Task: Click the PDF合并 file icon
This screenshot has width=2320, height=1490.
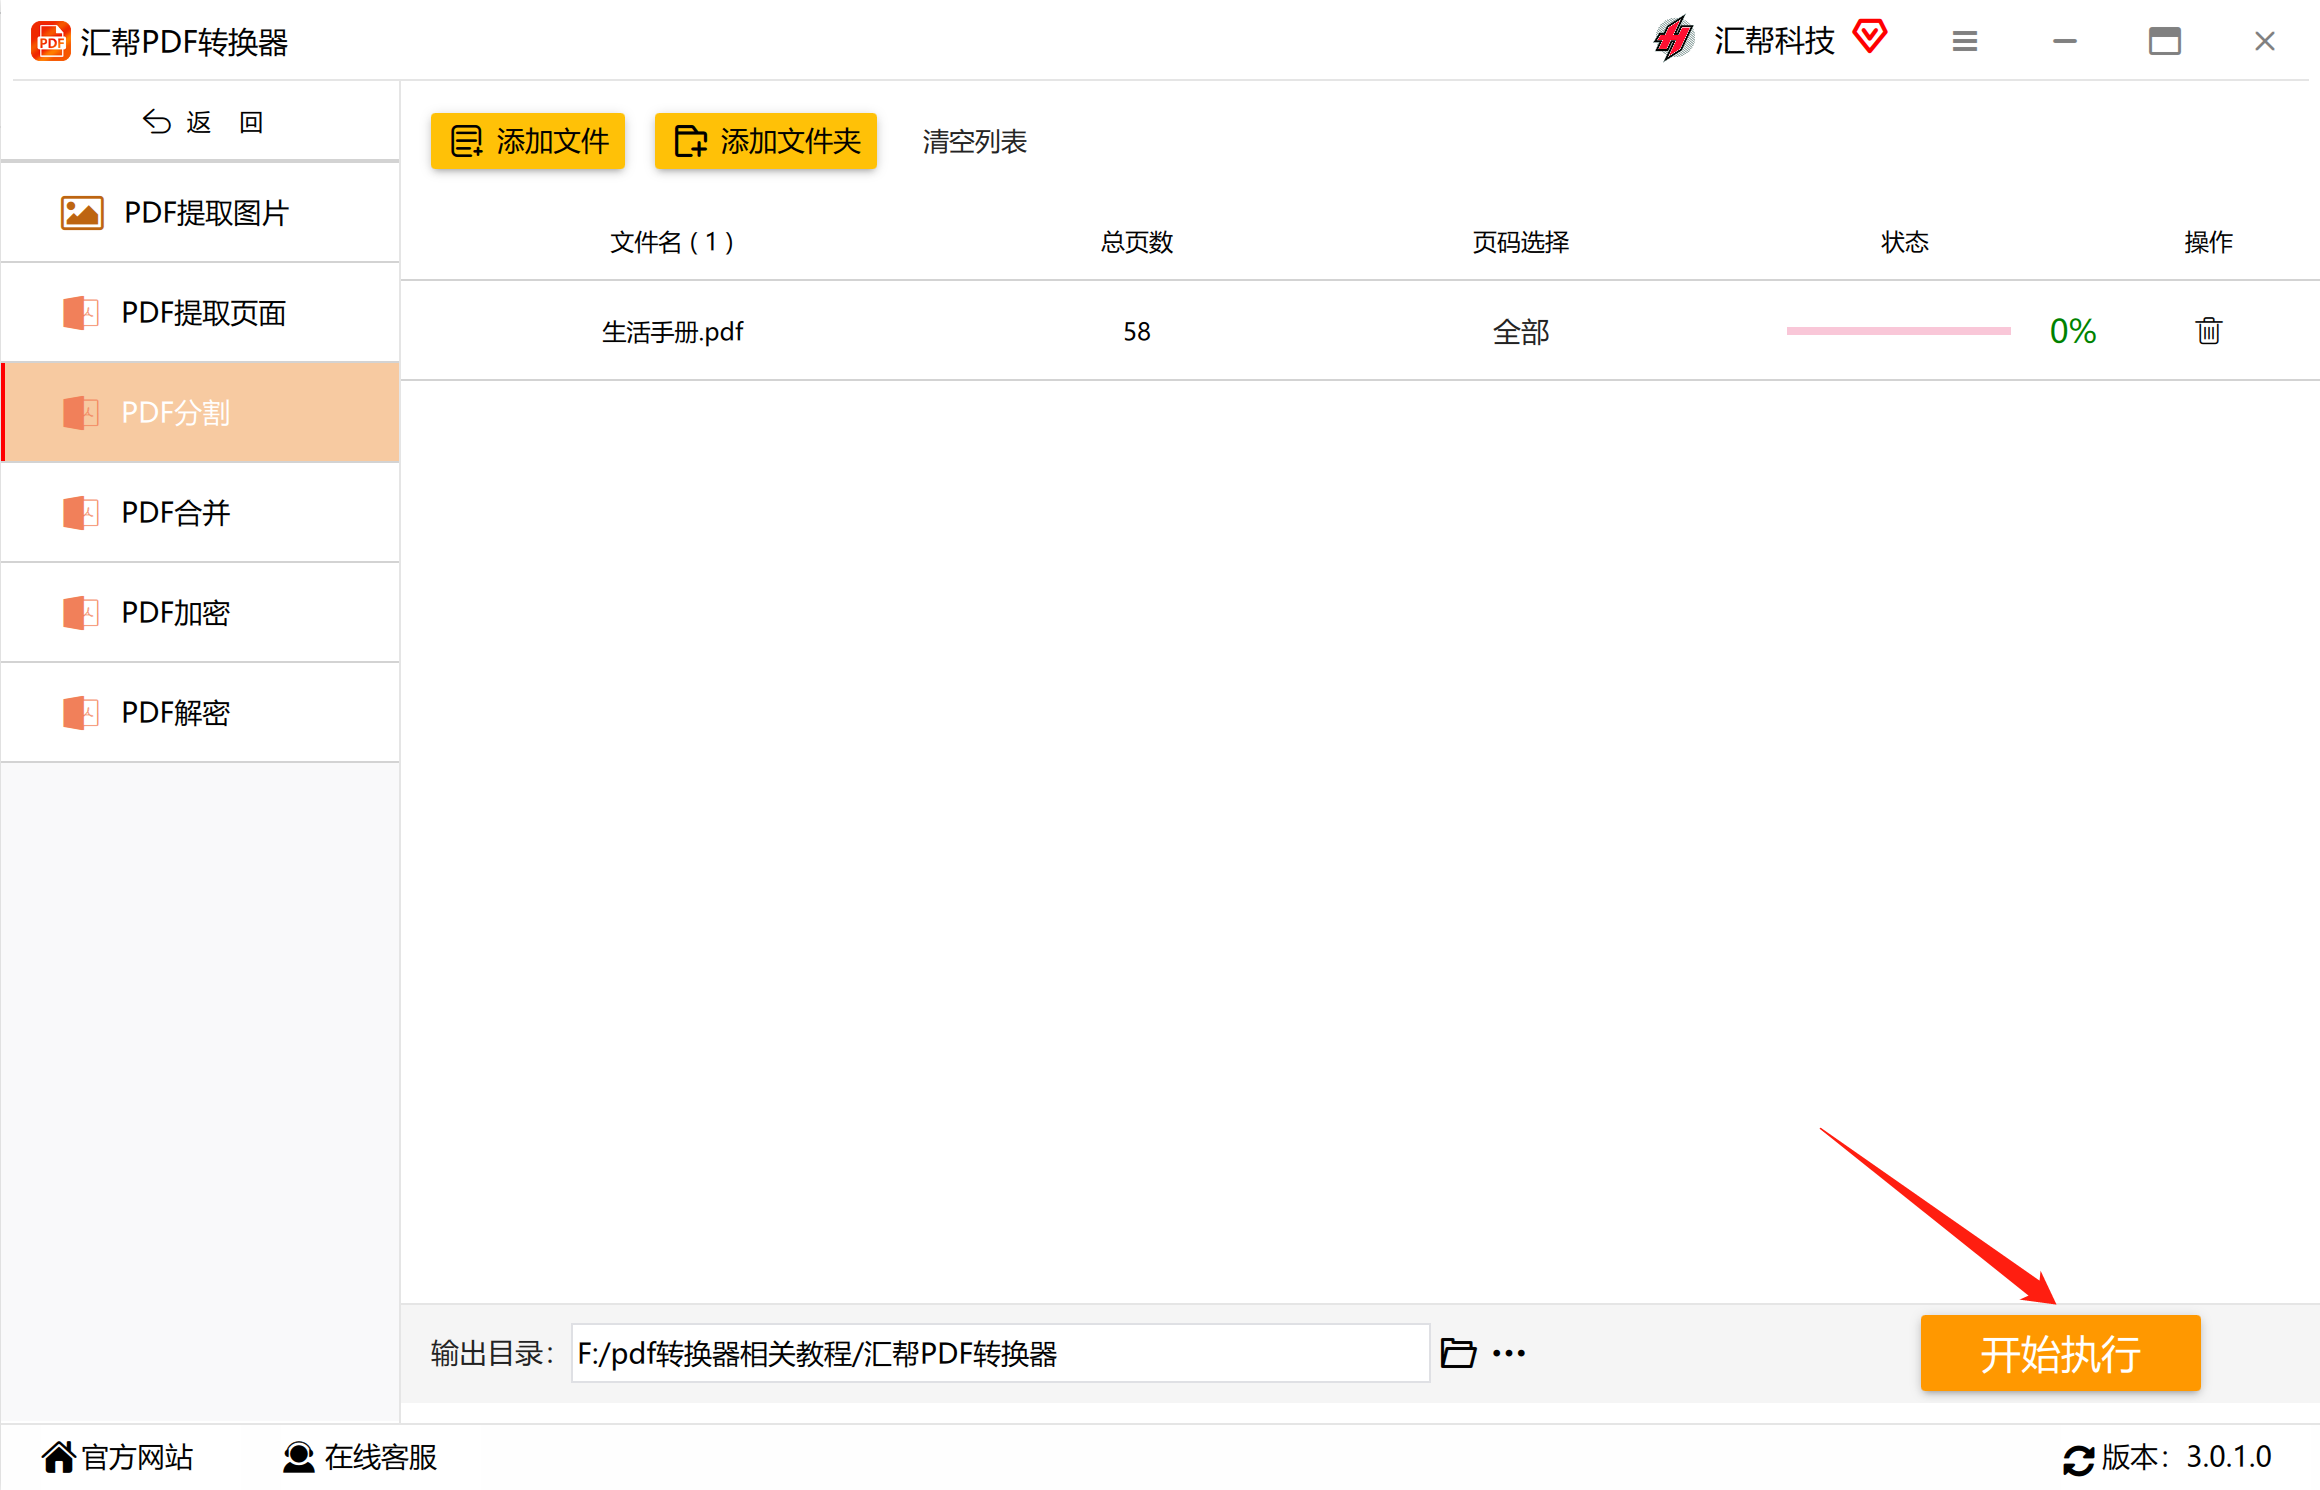Action: (81, 513)
